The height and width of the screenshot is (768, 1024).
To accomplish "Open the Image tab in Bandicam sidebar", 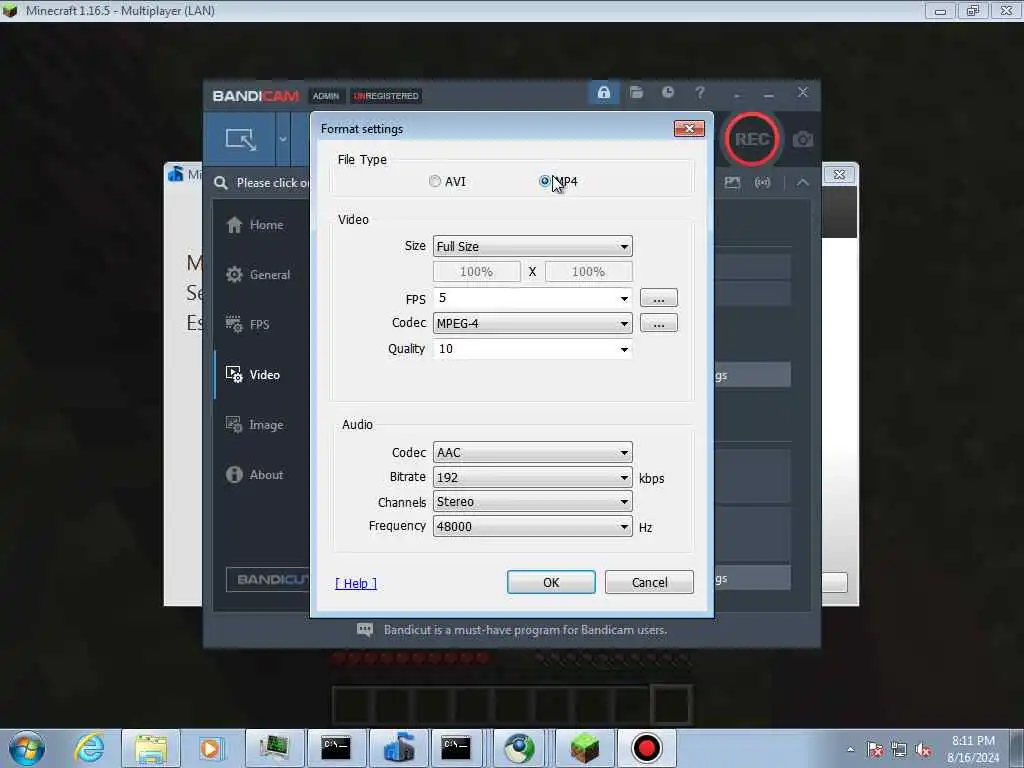I will pos(255,424).
